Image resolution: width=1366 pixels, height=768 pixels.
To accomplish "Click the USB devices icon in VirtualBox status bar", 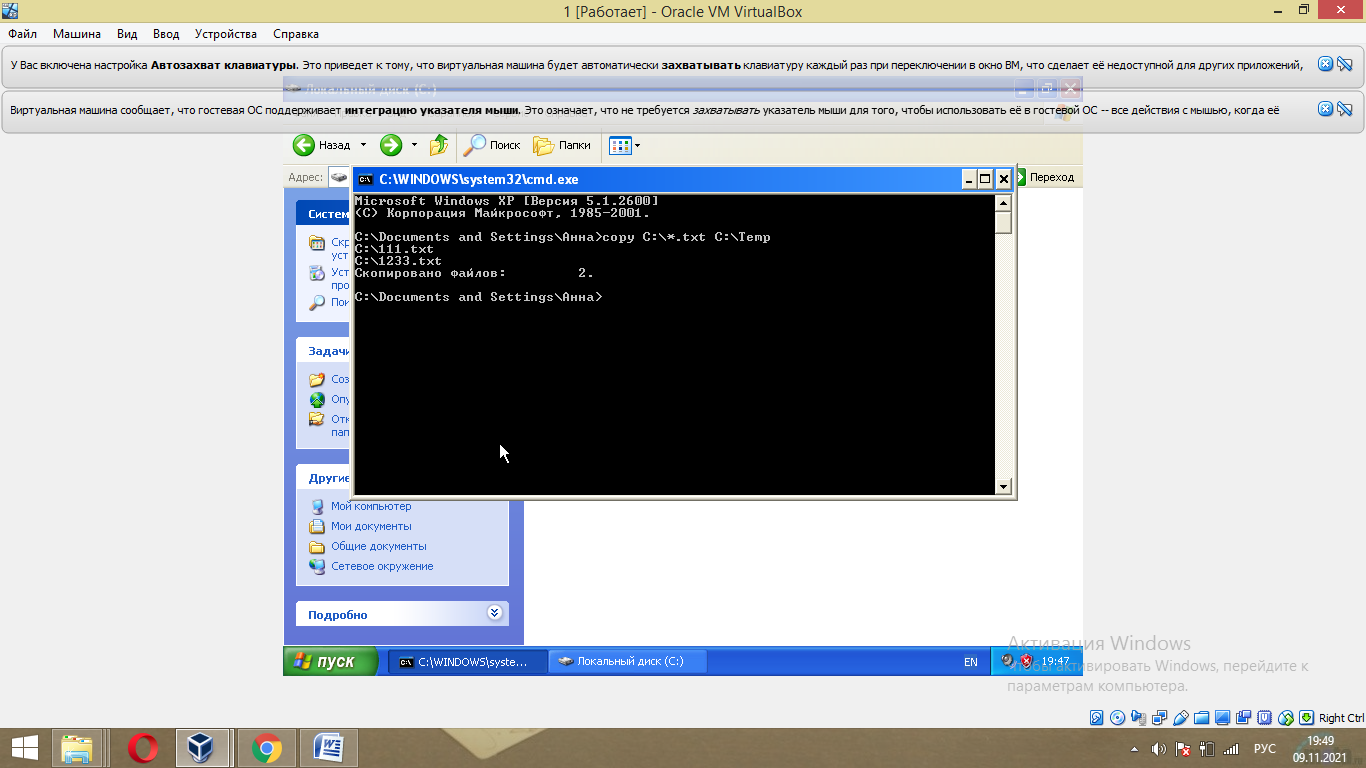I will pyautogui.click(x=1181, y=718).
